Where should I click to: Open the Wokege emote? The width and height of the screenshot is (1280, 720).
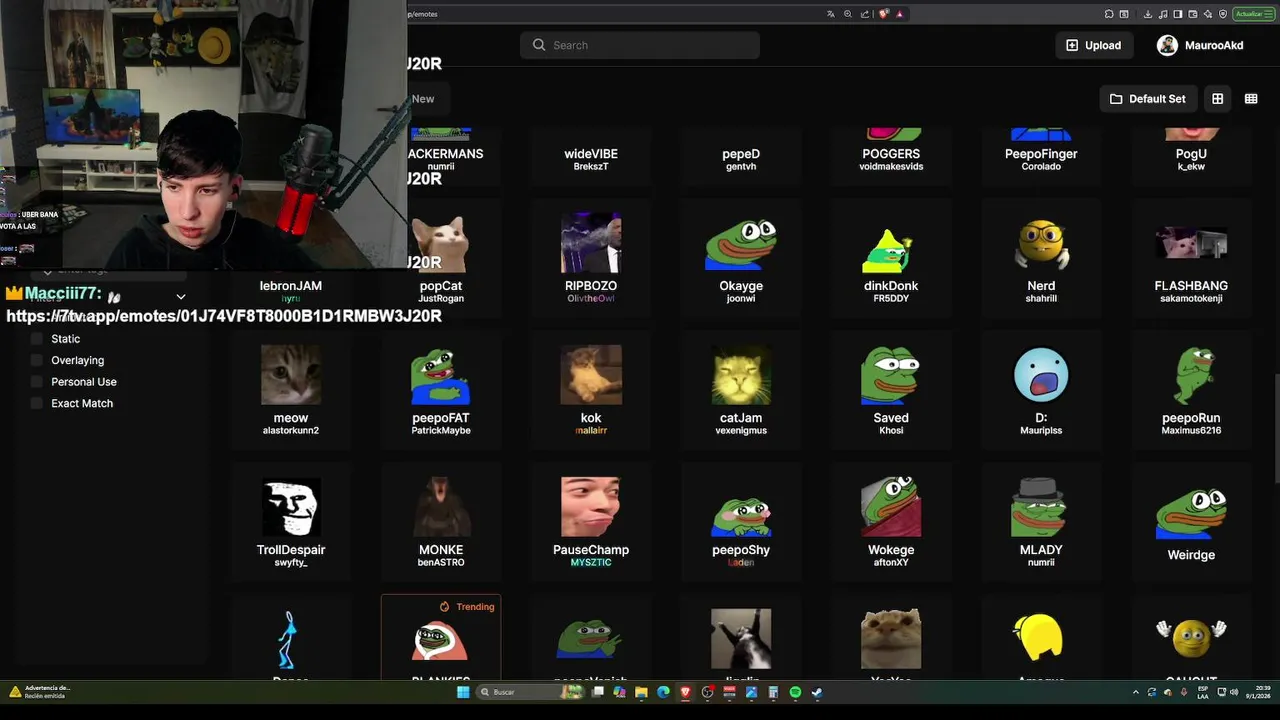891,521
